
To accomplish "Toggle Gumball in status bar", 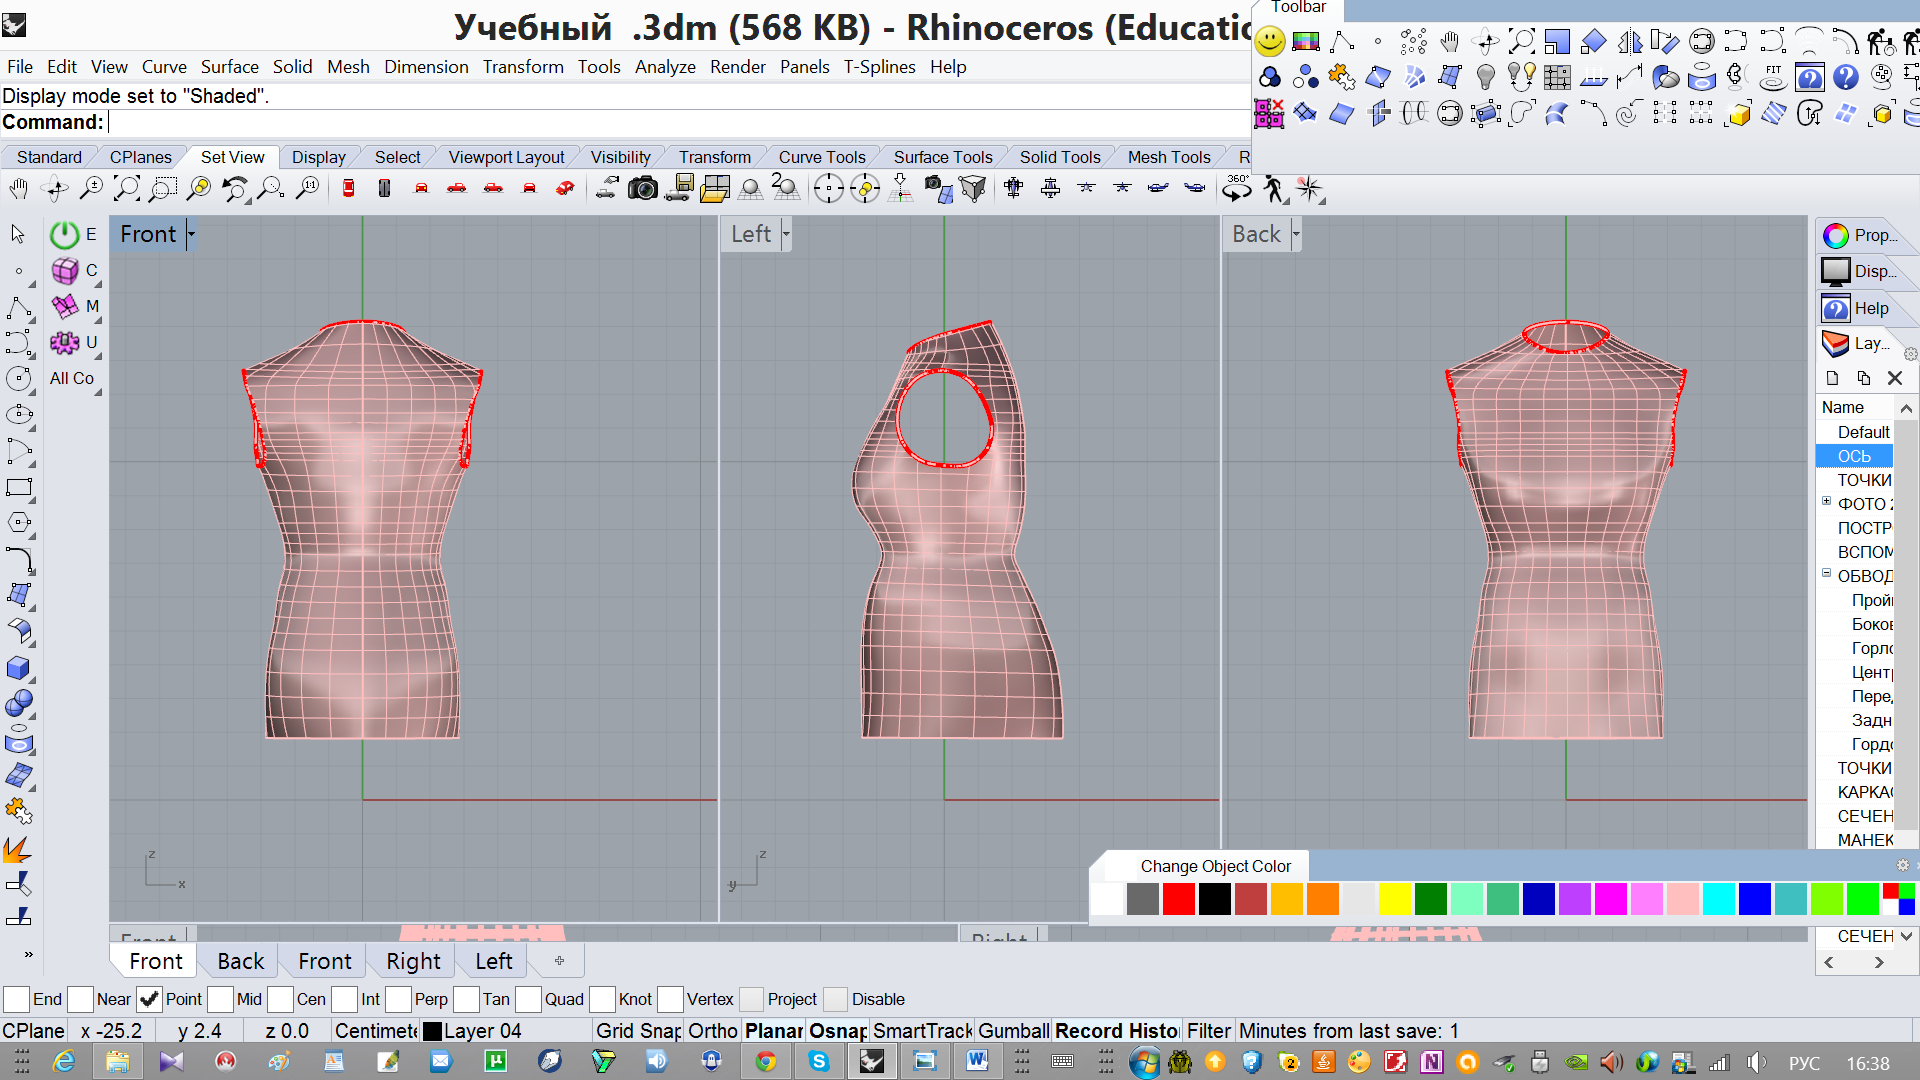I will (1013, 1031).
